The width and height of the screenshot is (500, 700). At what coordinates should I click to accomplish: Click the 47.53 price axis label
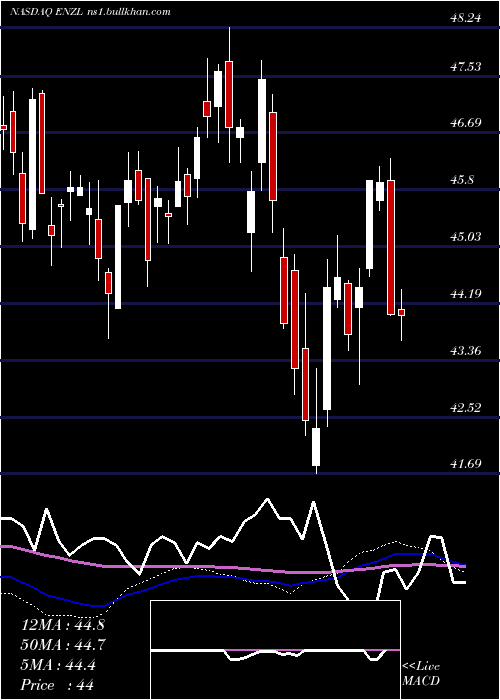(466, 67)
